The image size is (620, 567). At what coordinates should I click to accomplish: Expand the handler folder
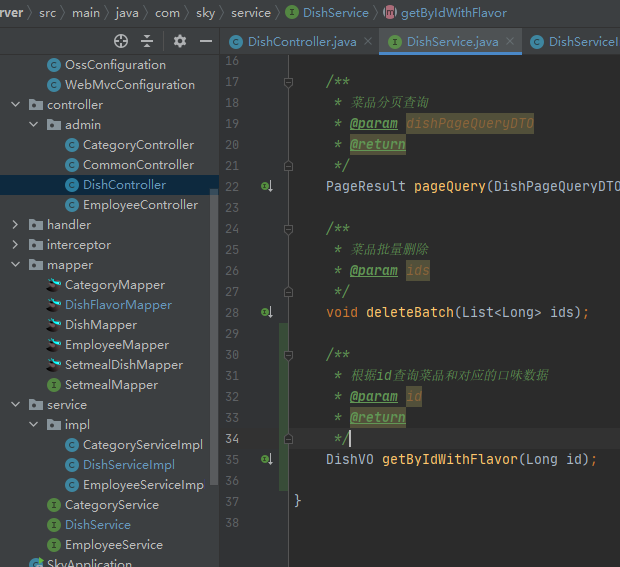click(15, 225)
